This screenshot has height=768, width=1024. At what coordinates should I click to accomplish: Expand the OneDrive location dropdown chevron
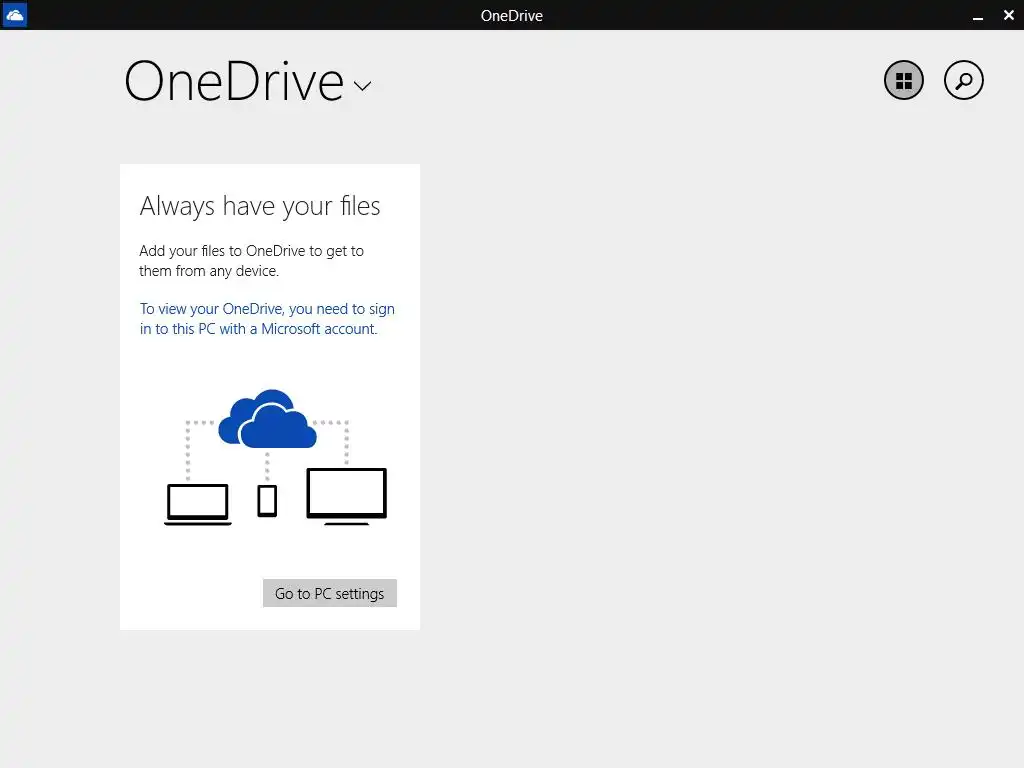point(362,86)
